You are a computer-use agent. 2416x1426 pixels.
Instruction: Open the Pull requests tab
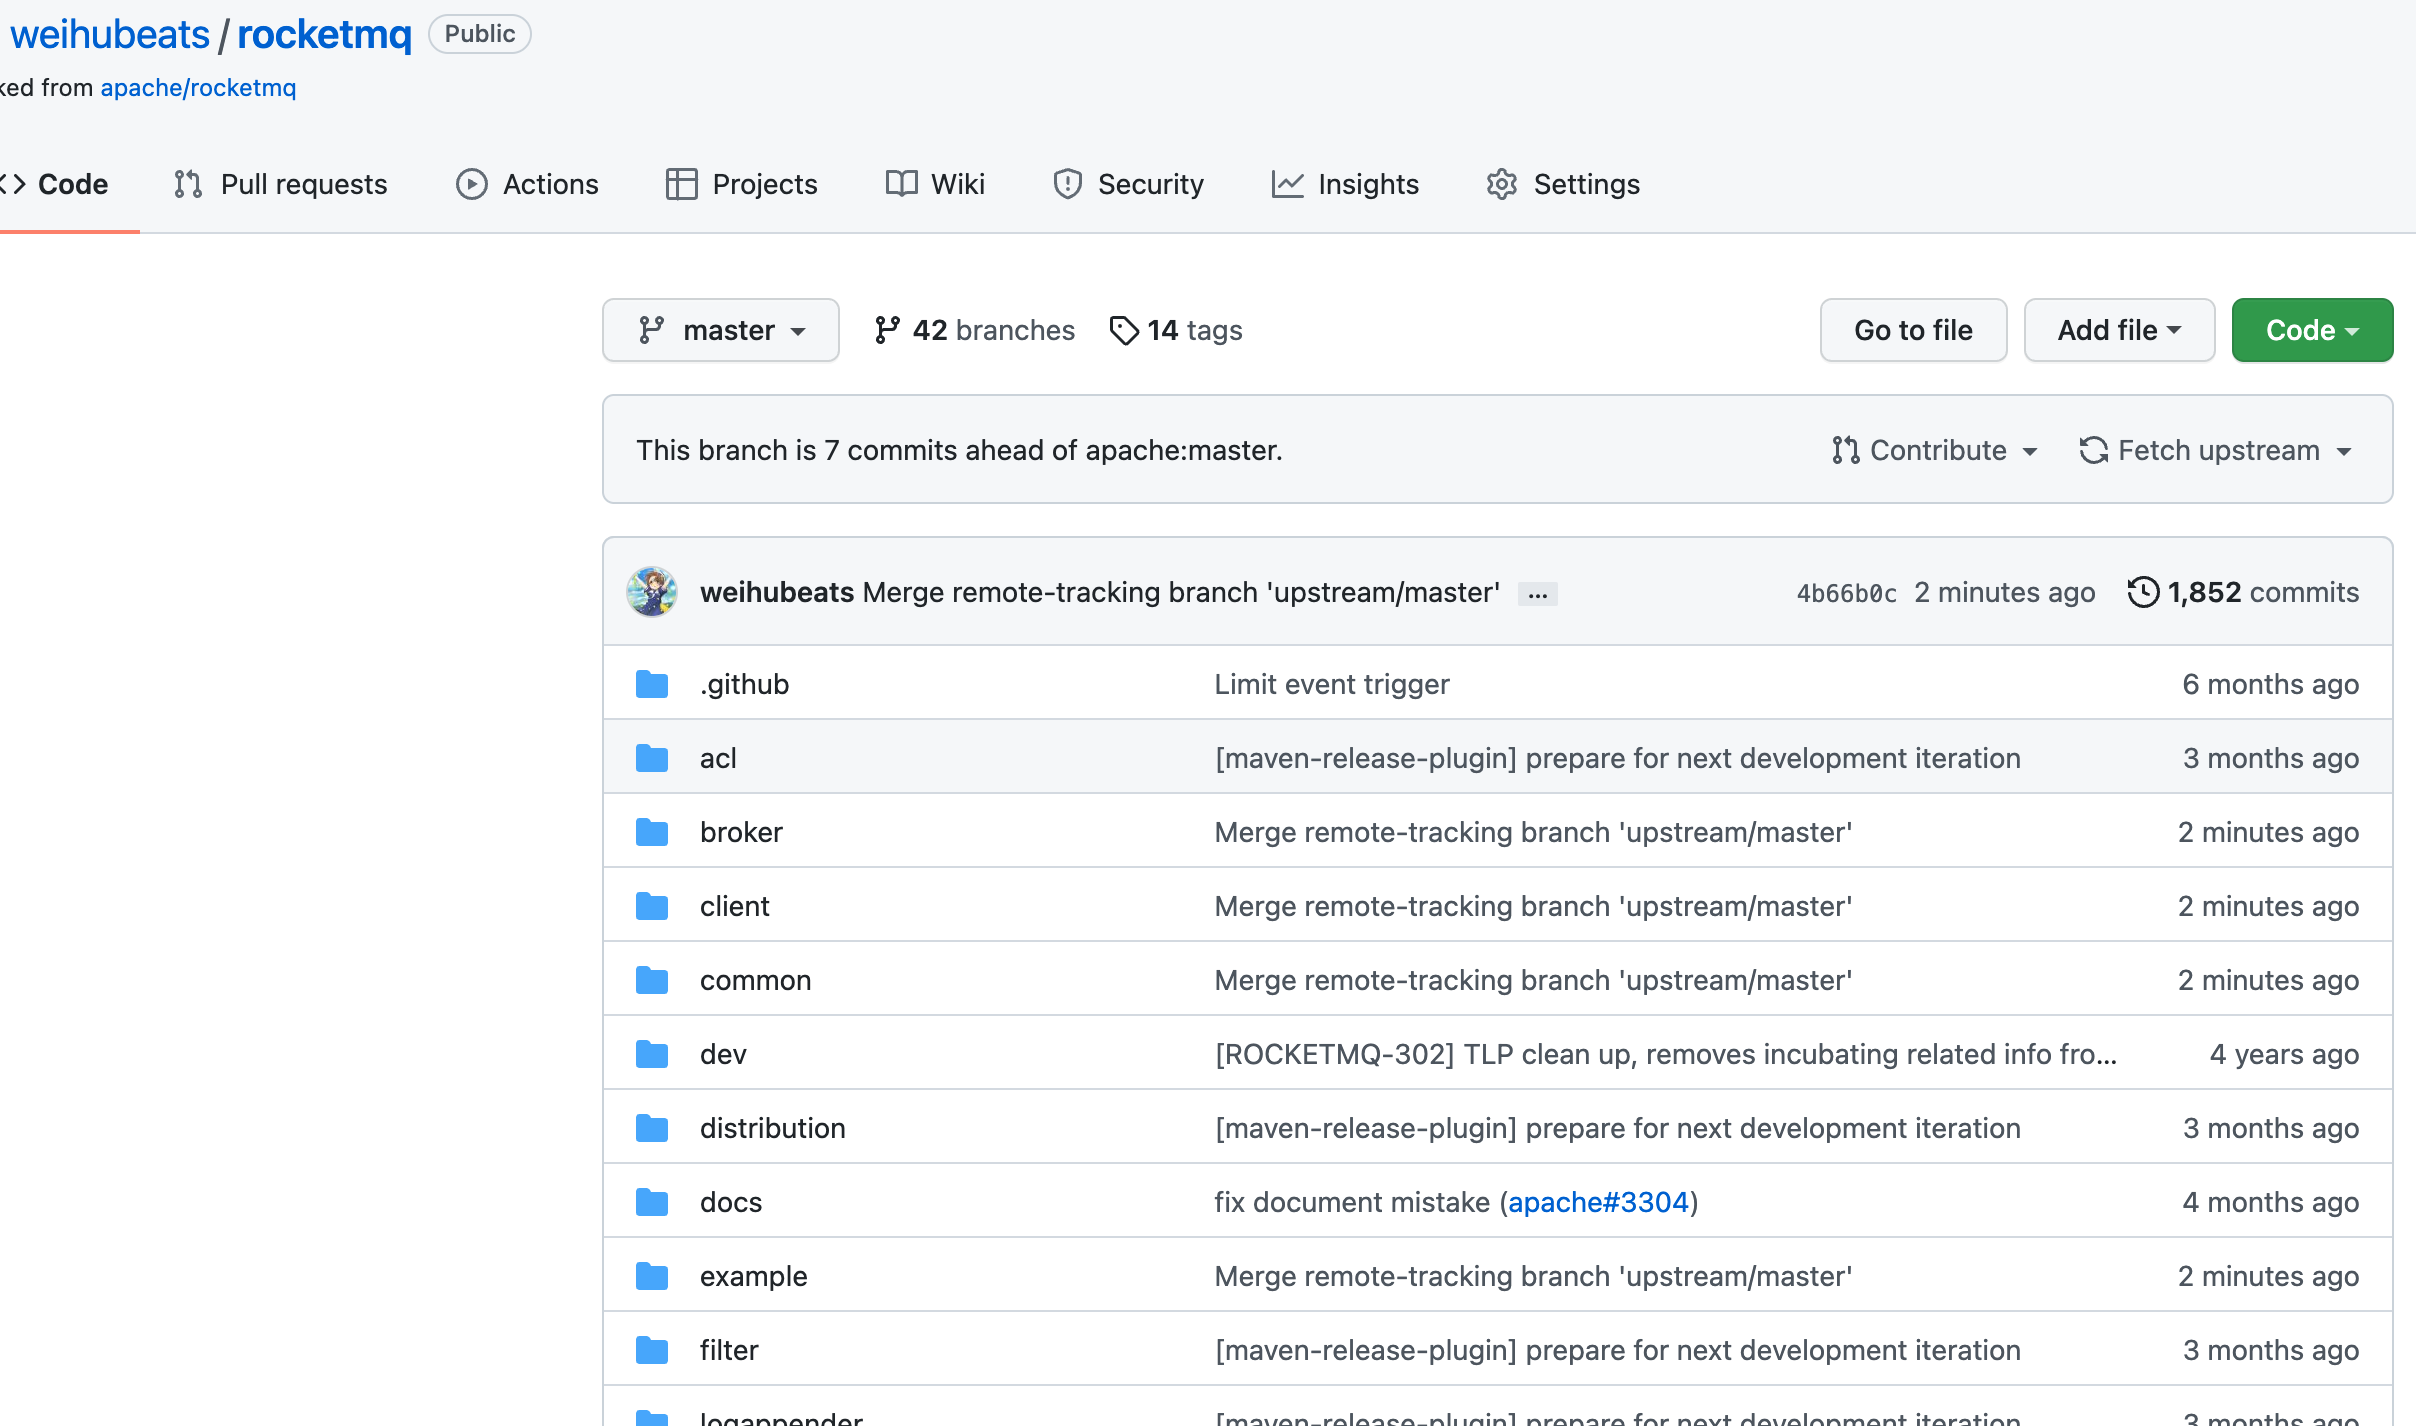tap(280, 184)
